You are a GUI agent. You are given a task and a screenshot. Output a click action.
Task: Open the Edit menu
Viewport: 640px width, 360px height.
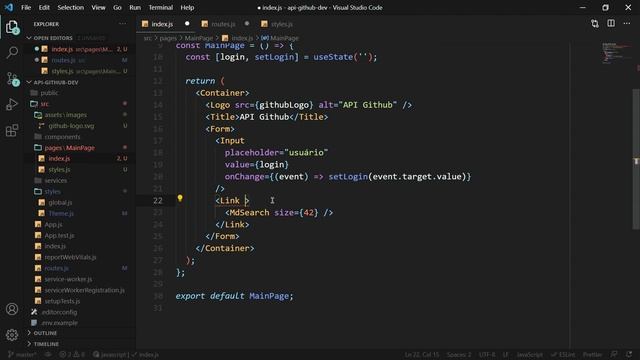pyautogui.click(x=44, y=7)
